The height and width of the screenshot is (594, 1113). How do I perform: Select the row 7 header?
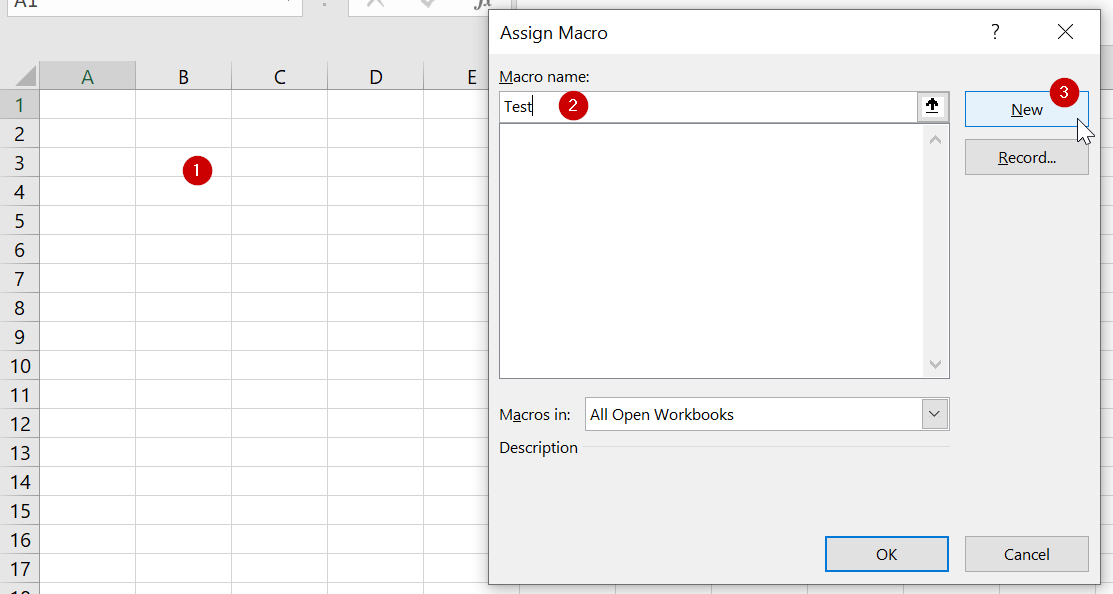point(20,278)
